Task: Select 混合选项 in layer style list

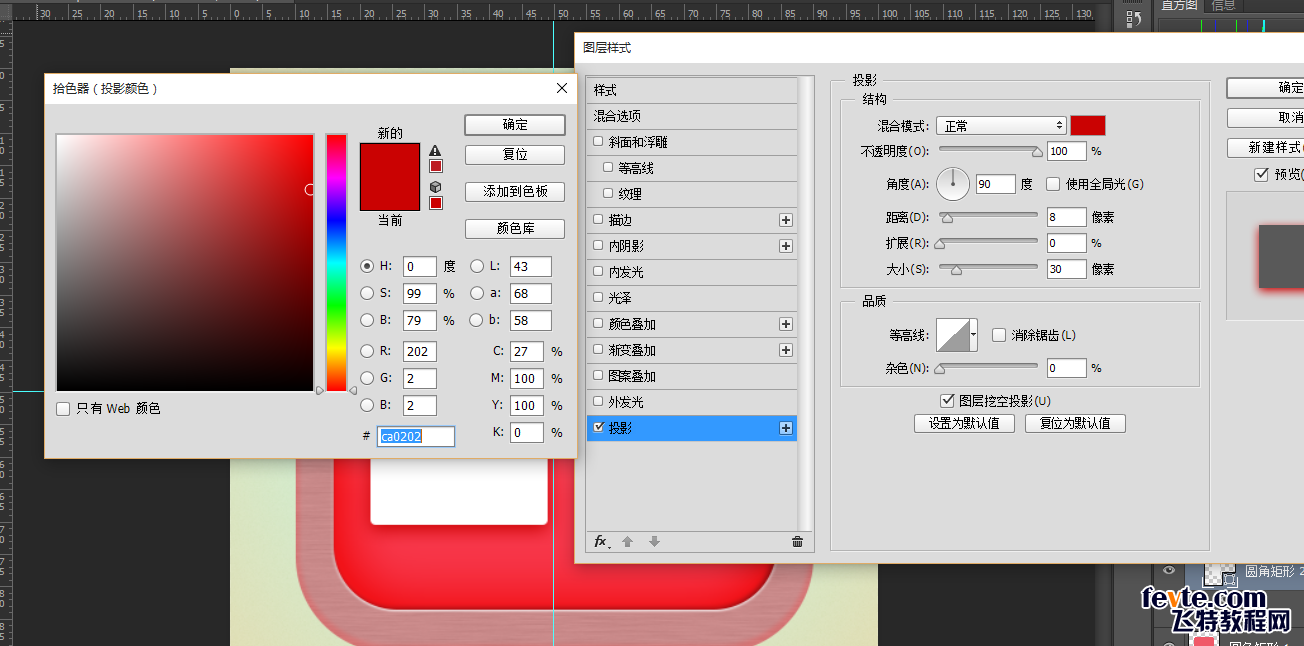Action: [x=692, y=116]
